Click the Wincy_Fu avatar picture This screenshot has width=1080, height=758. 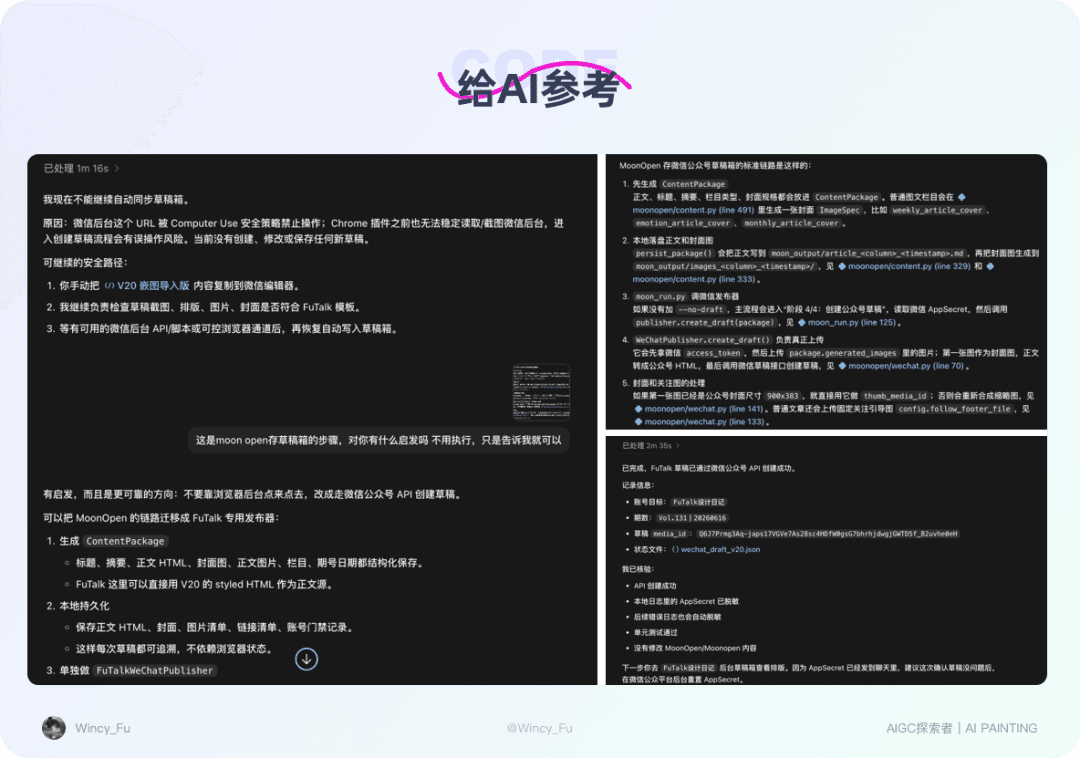point(54,728)
